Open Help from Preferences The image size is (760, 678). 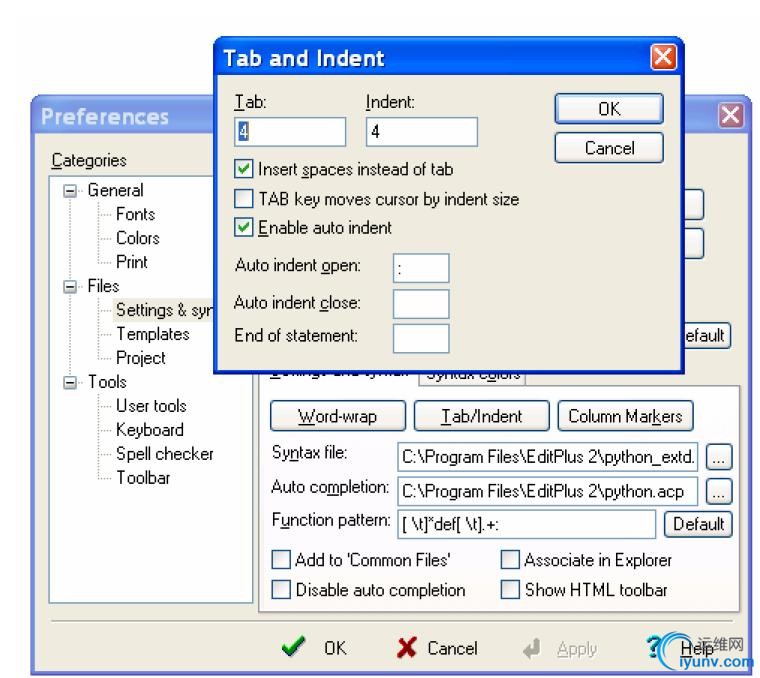tap(681, 648)
